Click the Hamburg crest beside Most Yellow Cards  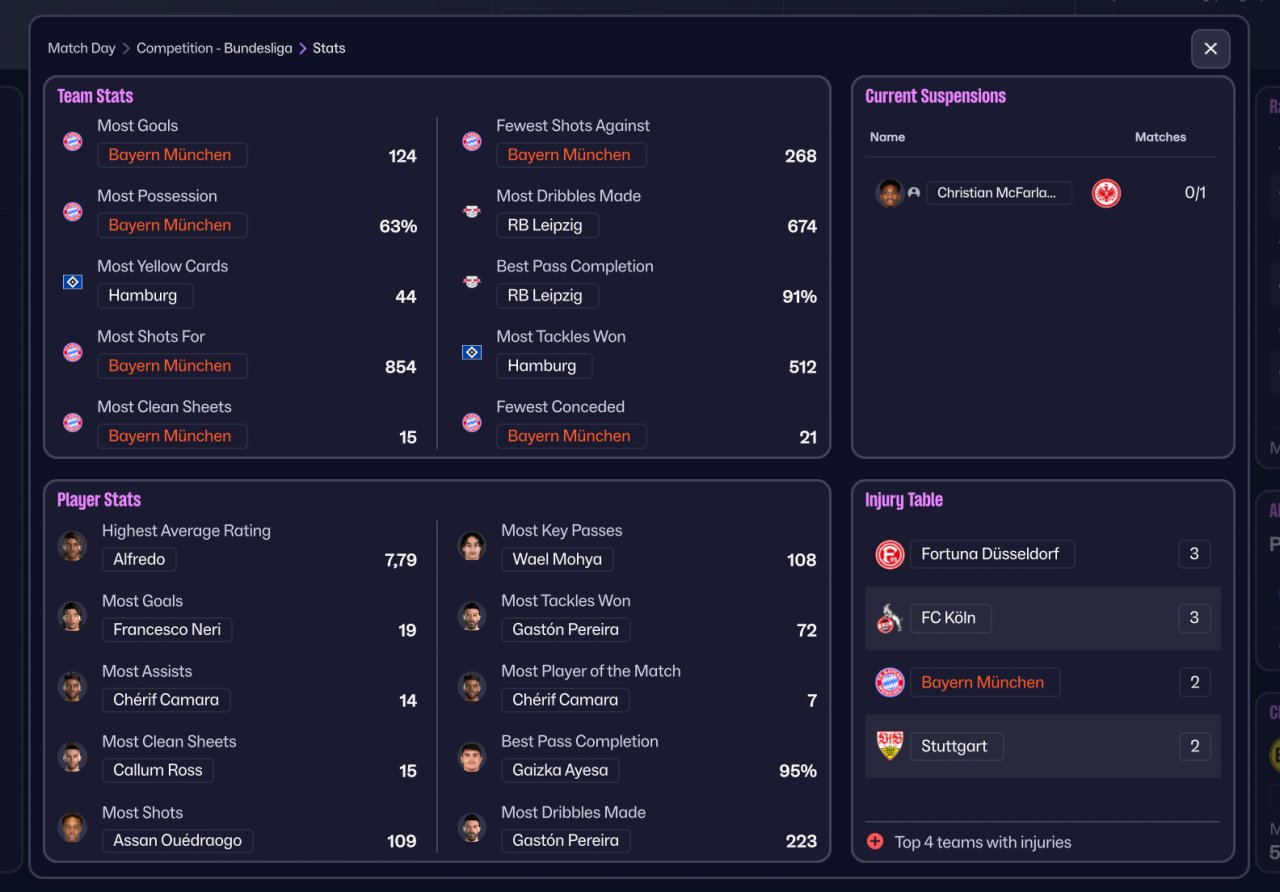click(x=73, y=282)
